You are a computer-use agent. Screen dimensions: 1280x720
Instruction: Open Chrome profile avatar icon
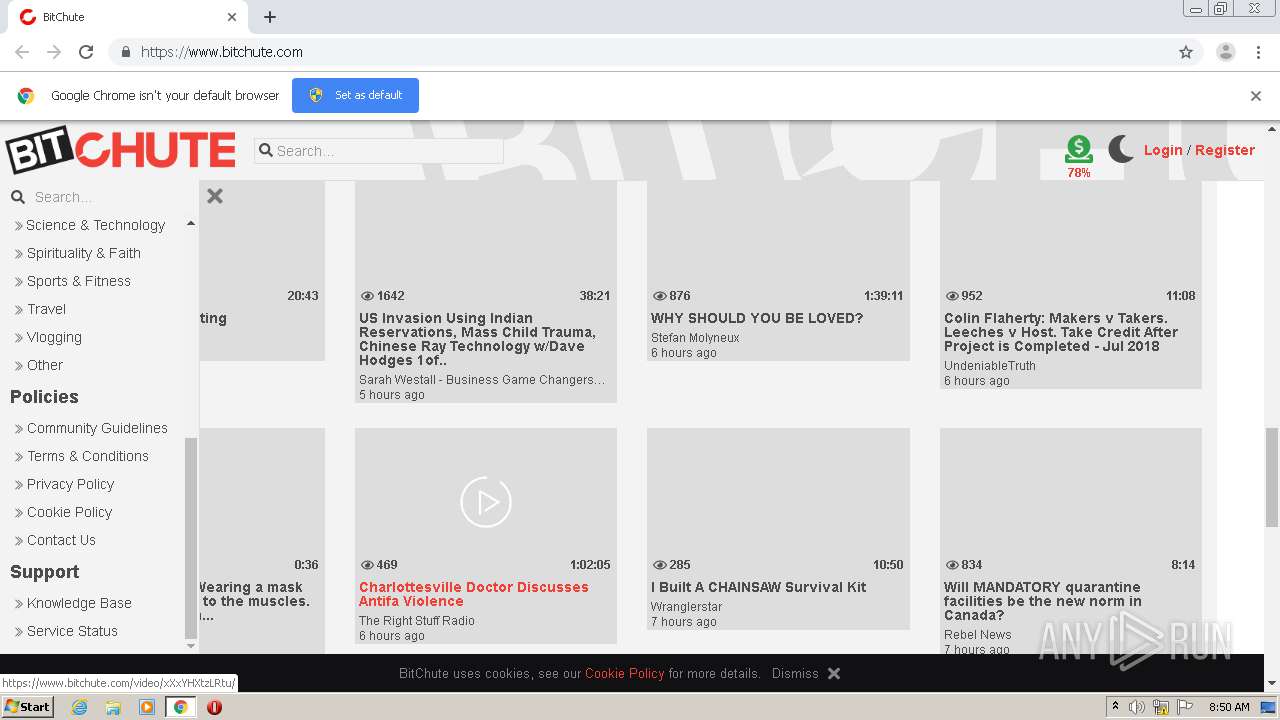[1226, 52]
